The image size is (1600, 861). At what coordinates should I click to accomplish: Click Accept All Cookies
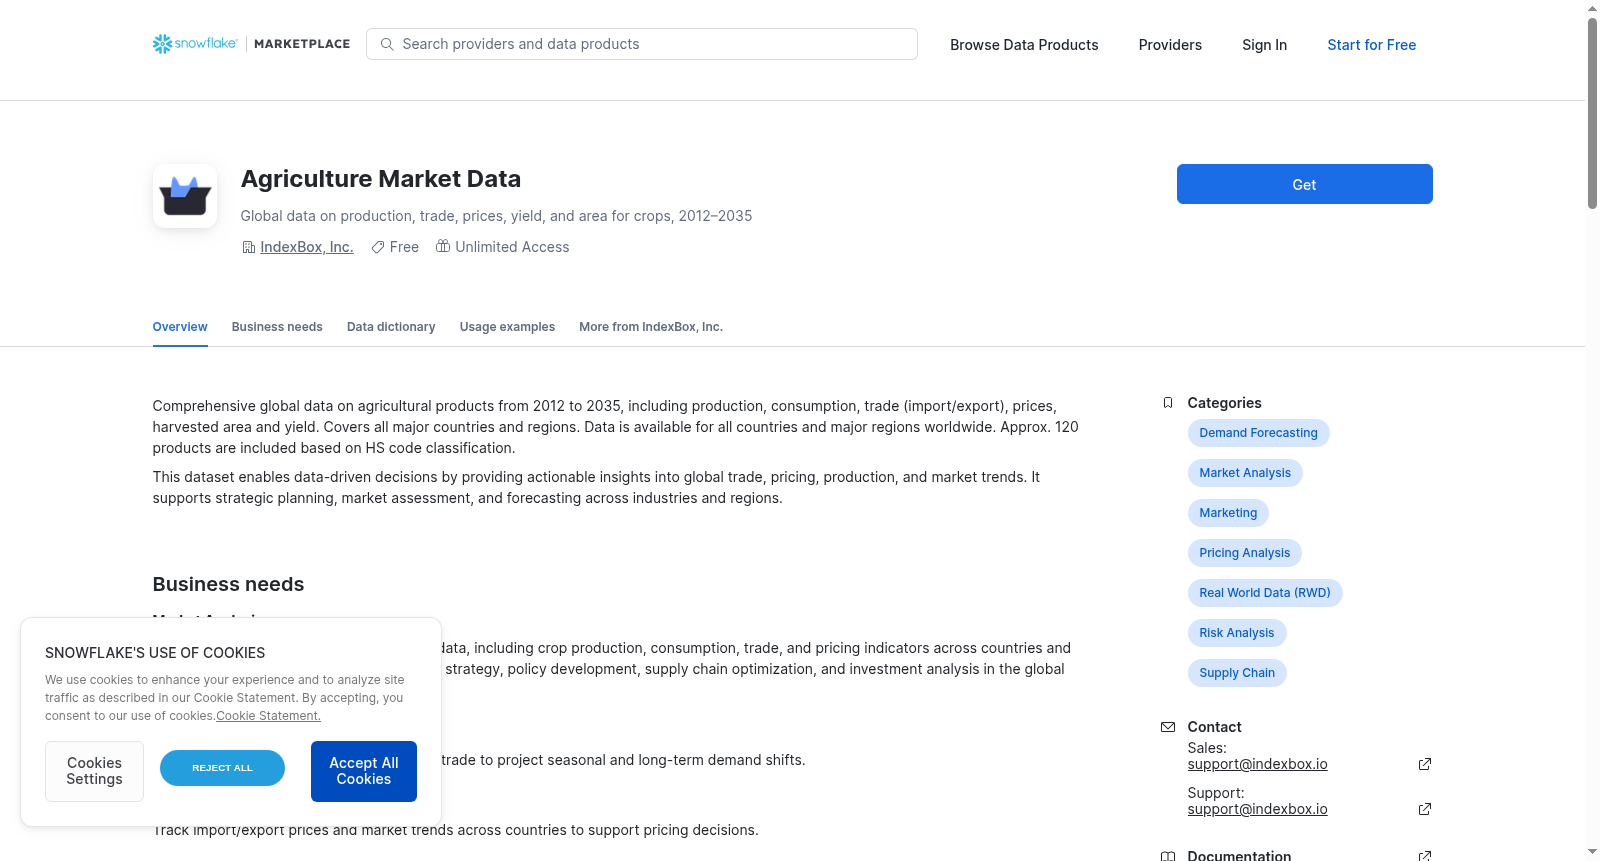(x=364, y=771)
